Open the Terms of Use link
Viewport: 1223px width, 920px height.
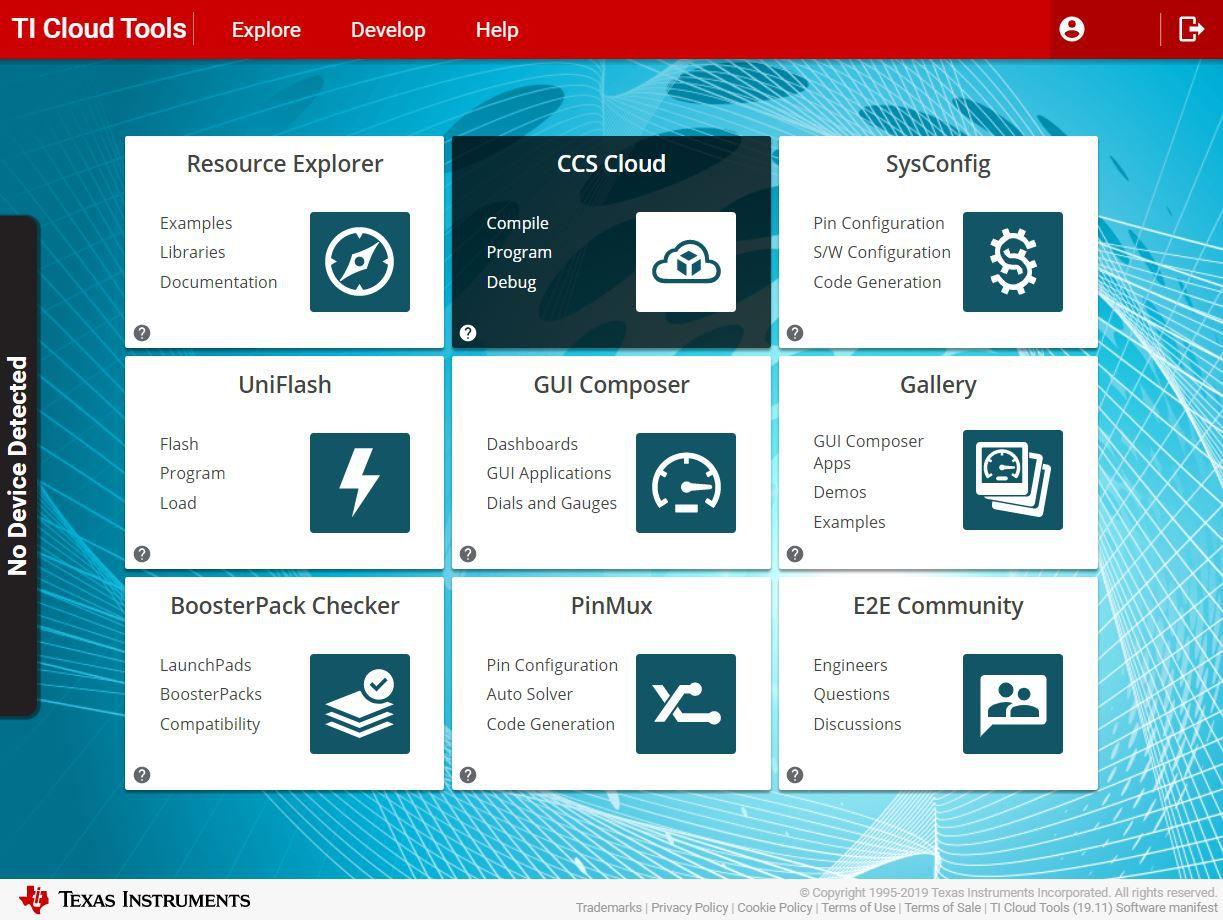tap(858, 908)
